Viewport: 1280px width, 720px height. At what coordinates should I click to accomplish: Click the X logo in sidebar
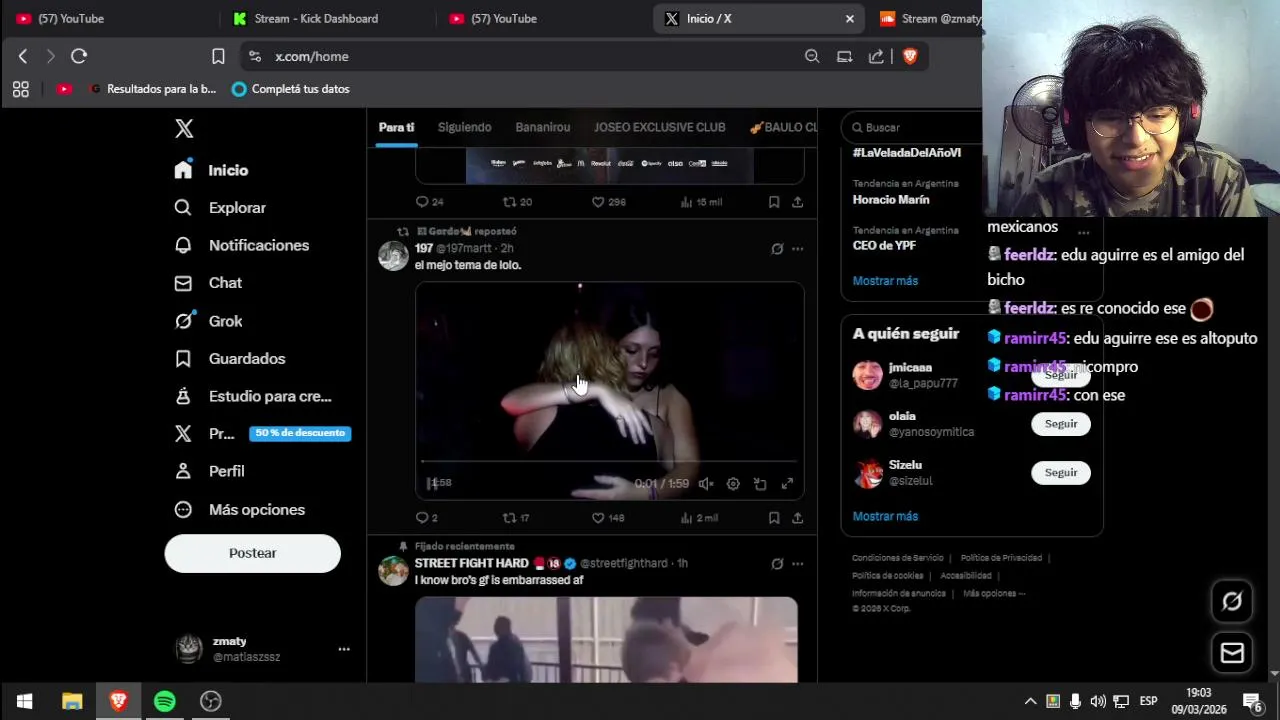point(184,129)
